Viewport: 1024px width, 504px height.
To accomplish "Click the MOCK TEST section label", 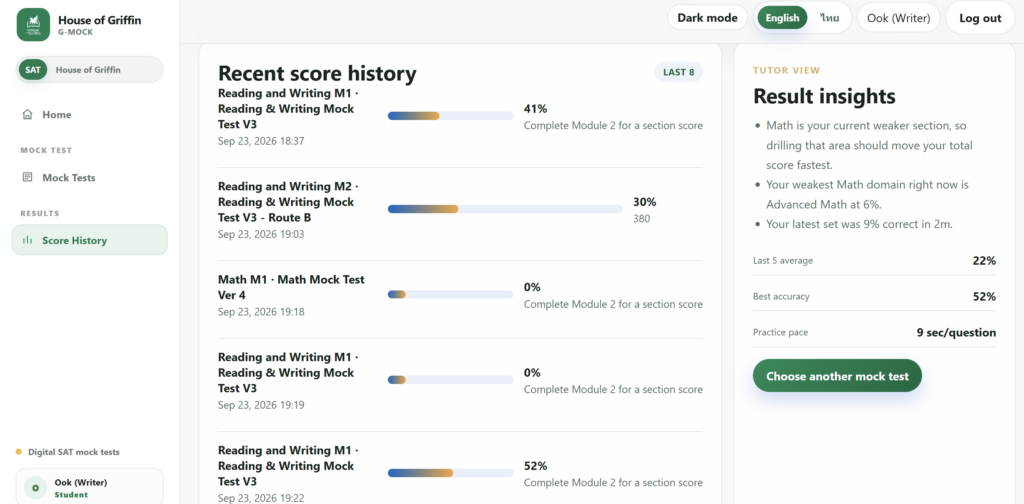I will click(46, 150).
